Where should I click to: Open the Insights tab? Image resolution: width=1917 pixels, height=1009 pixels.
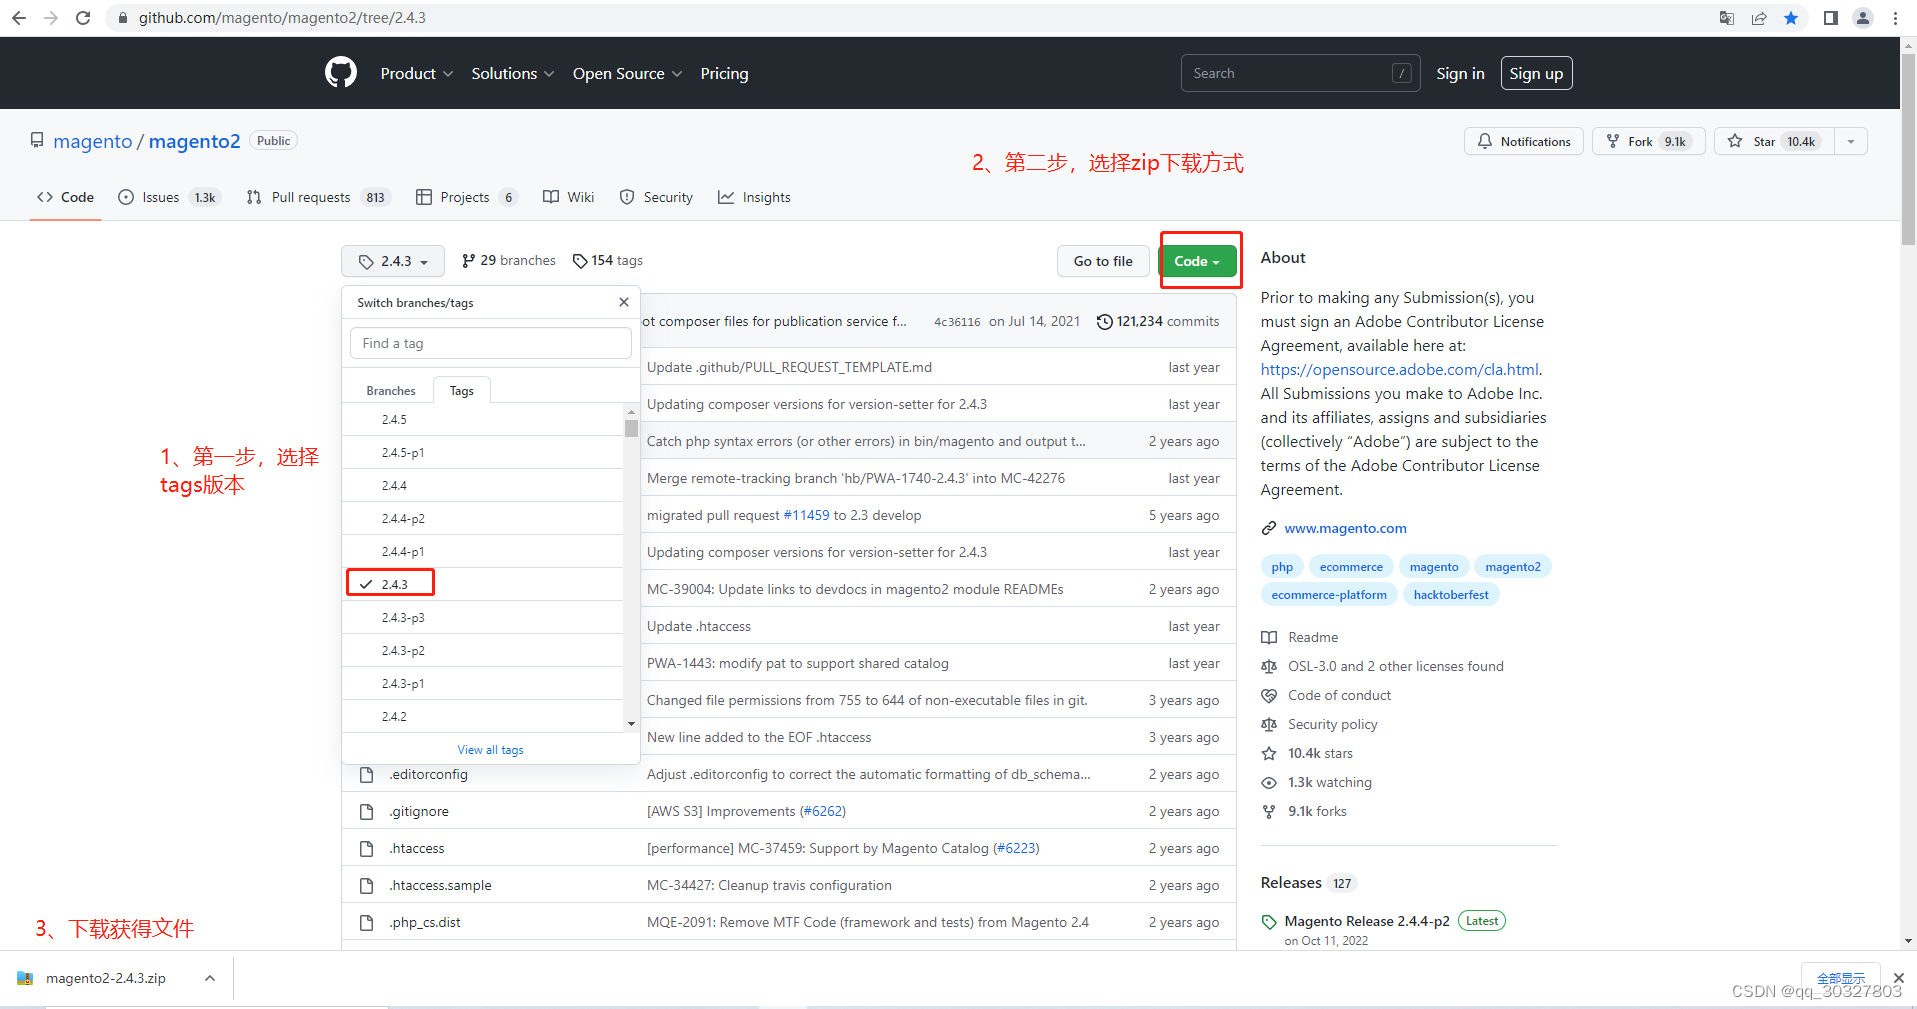pyautogui.click(x=754, y=197)
